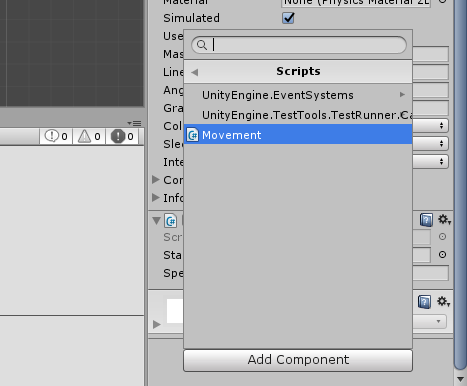This screenshot has width=467, height=386.
Task: Click the Movement C# file icon
Action: pyautogui.click(x=192, y=135)
